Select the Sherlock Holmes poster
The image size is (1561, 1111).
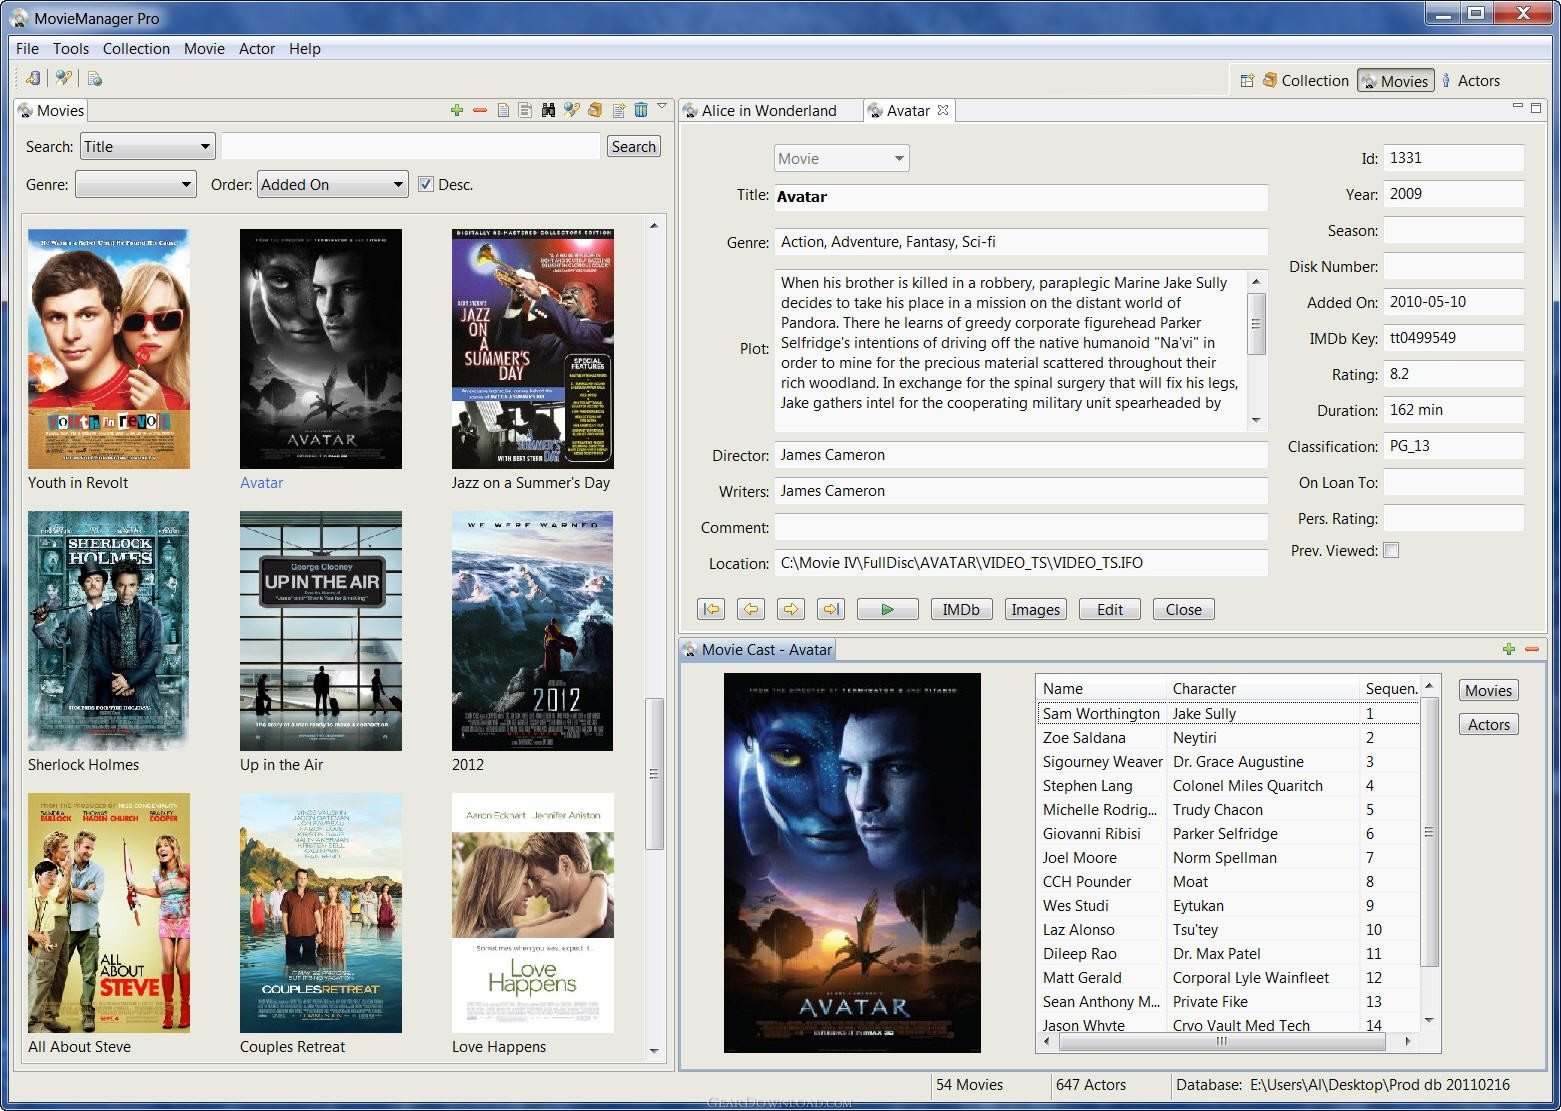(x=108, y=631)
